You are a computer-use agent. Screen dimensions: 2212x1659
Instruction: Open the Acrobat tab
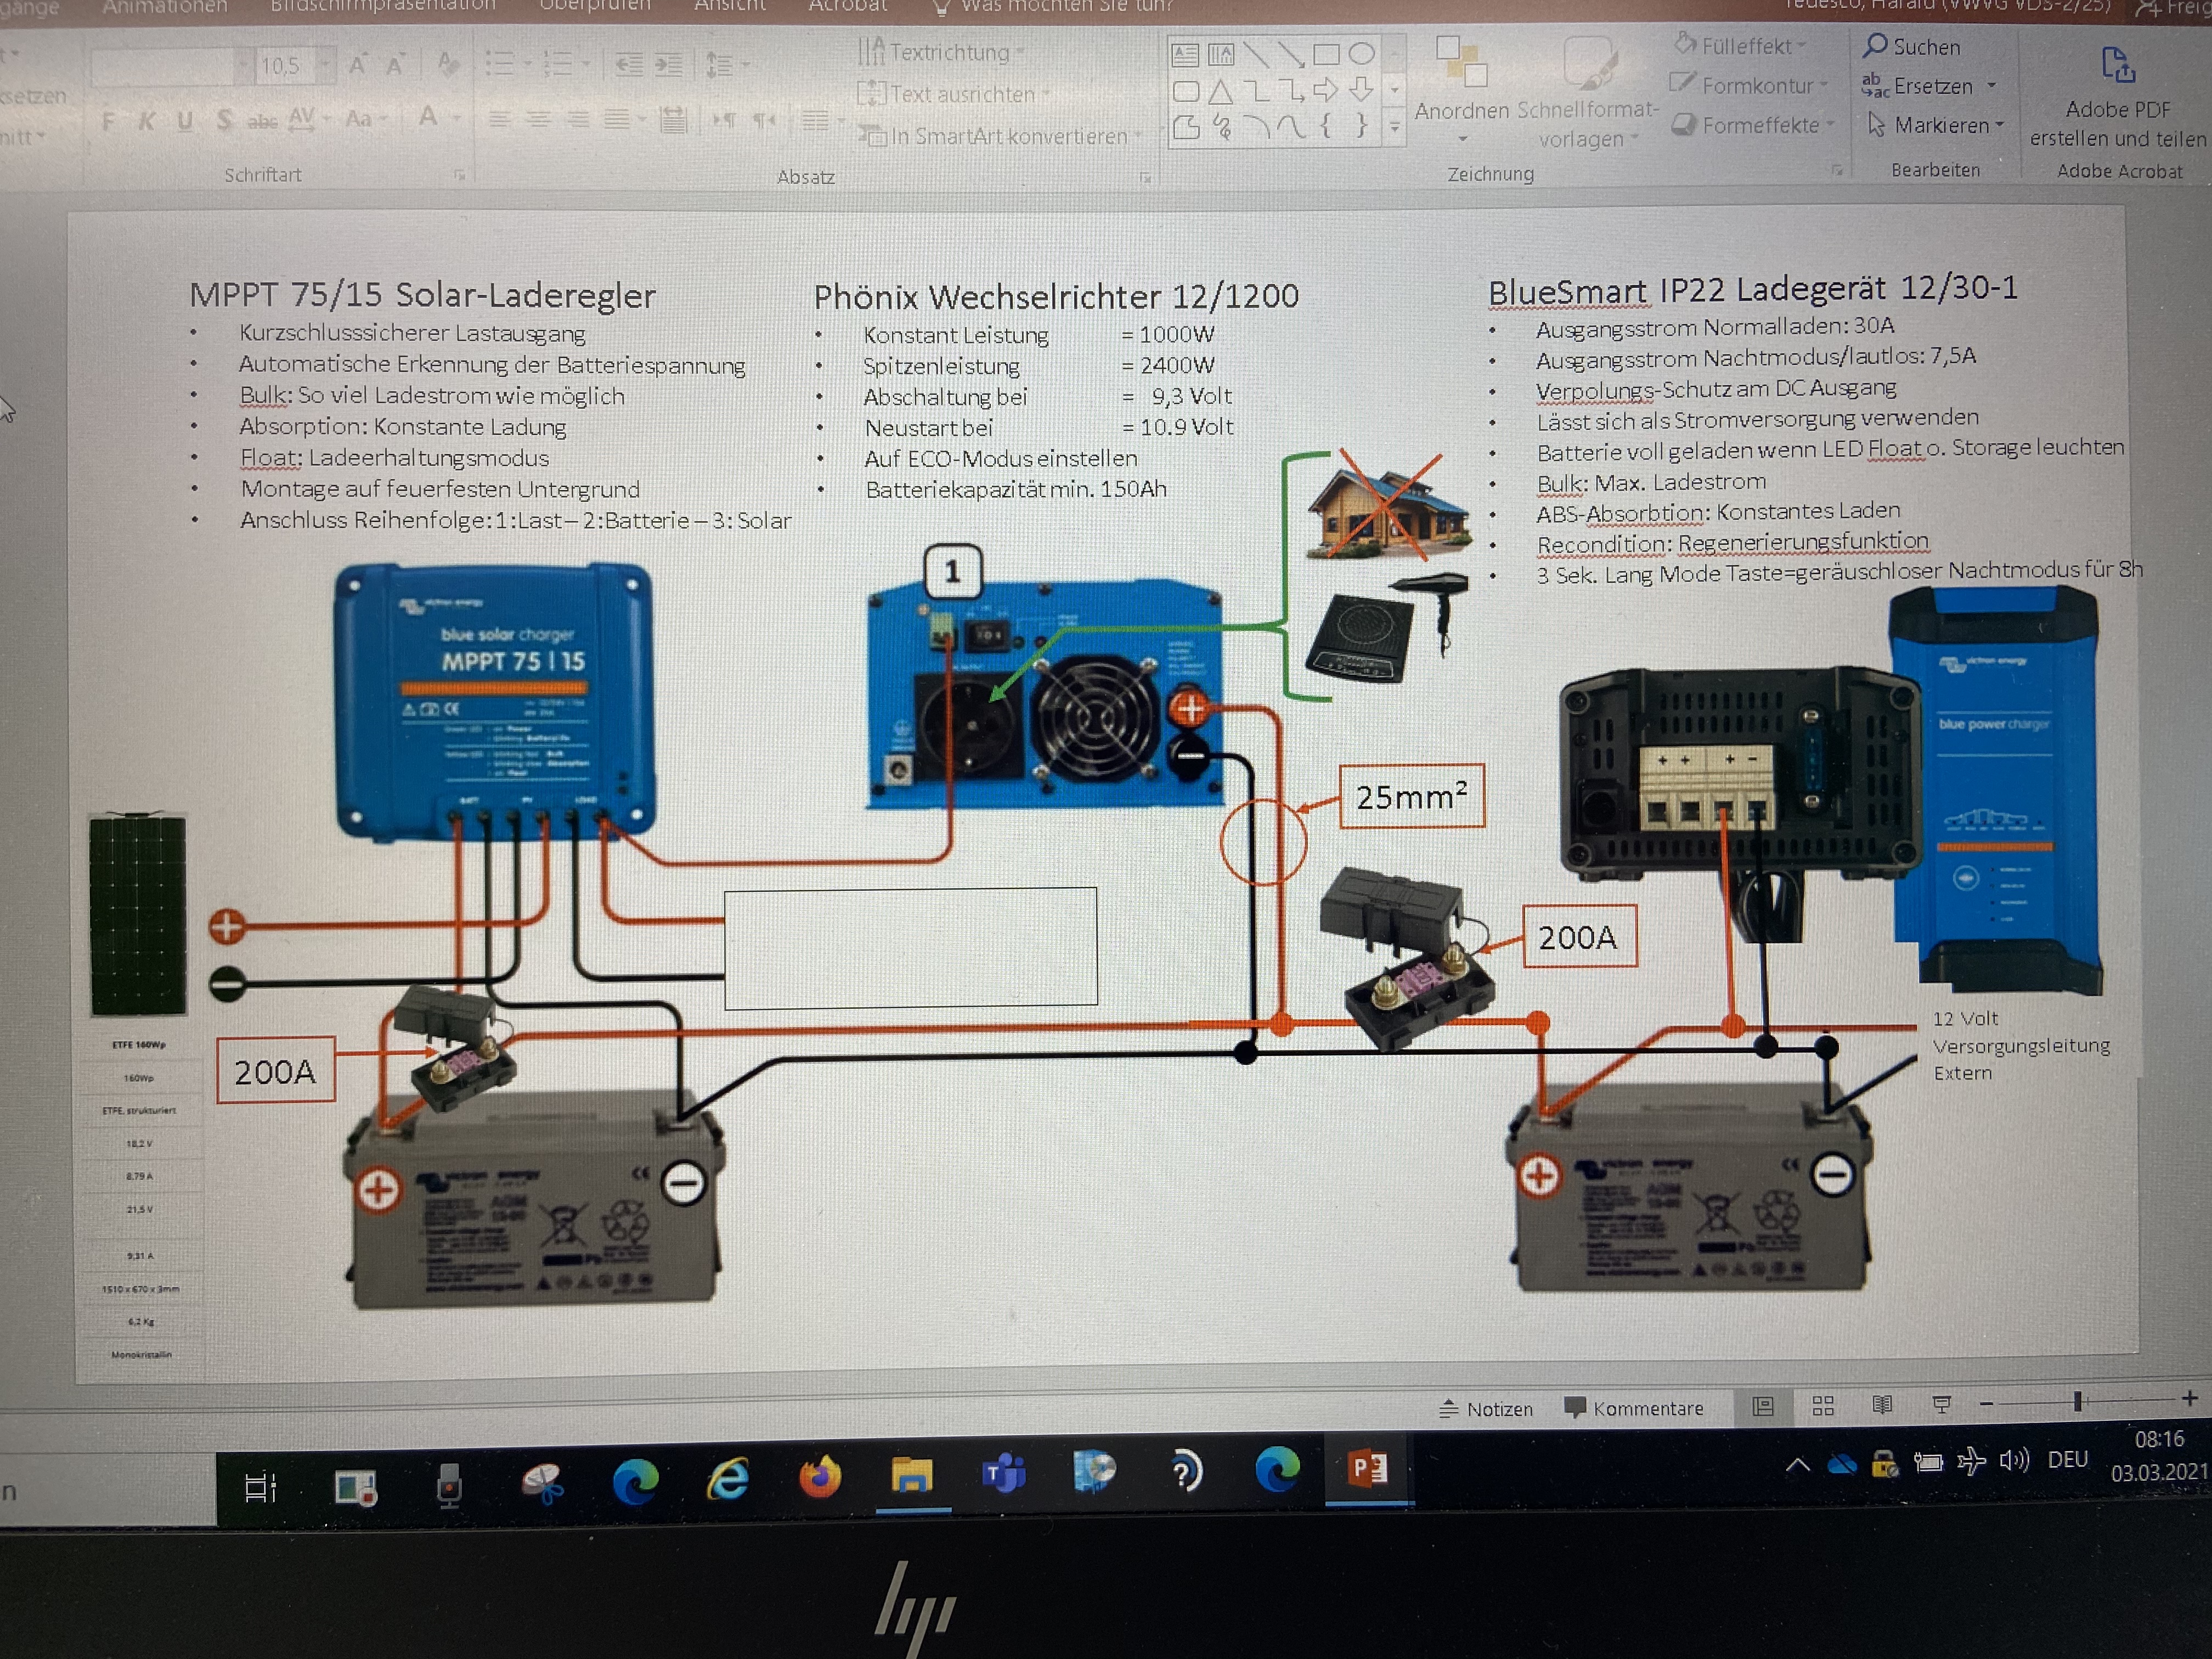tap(848, 6)
